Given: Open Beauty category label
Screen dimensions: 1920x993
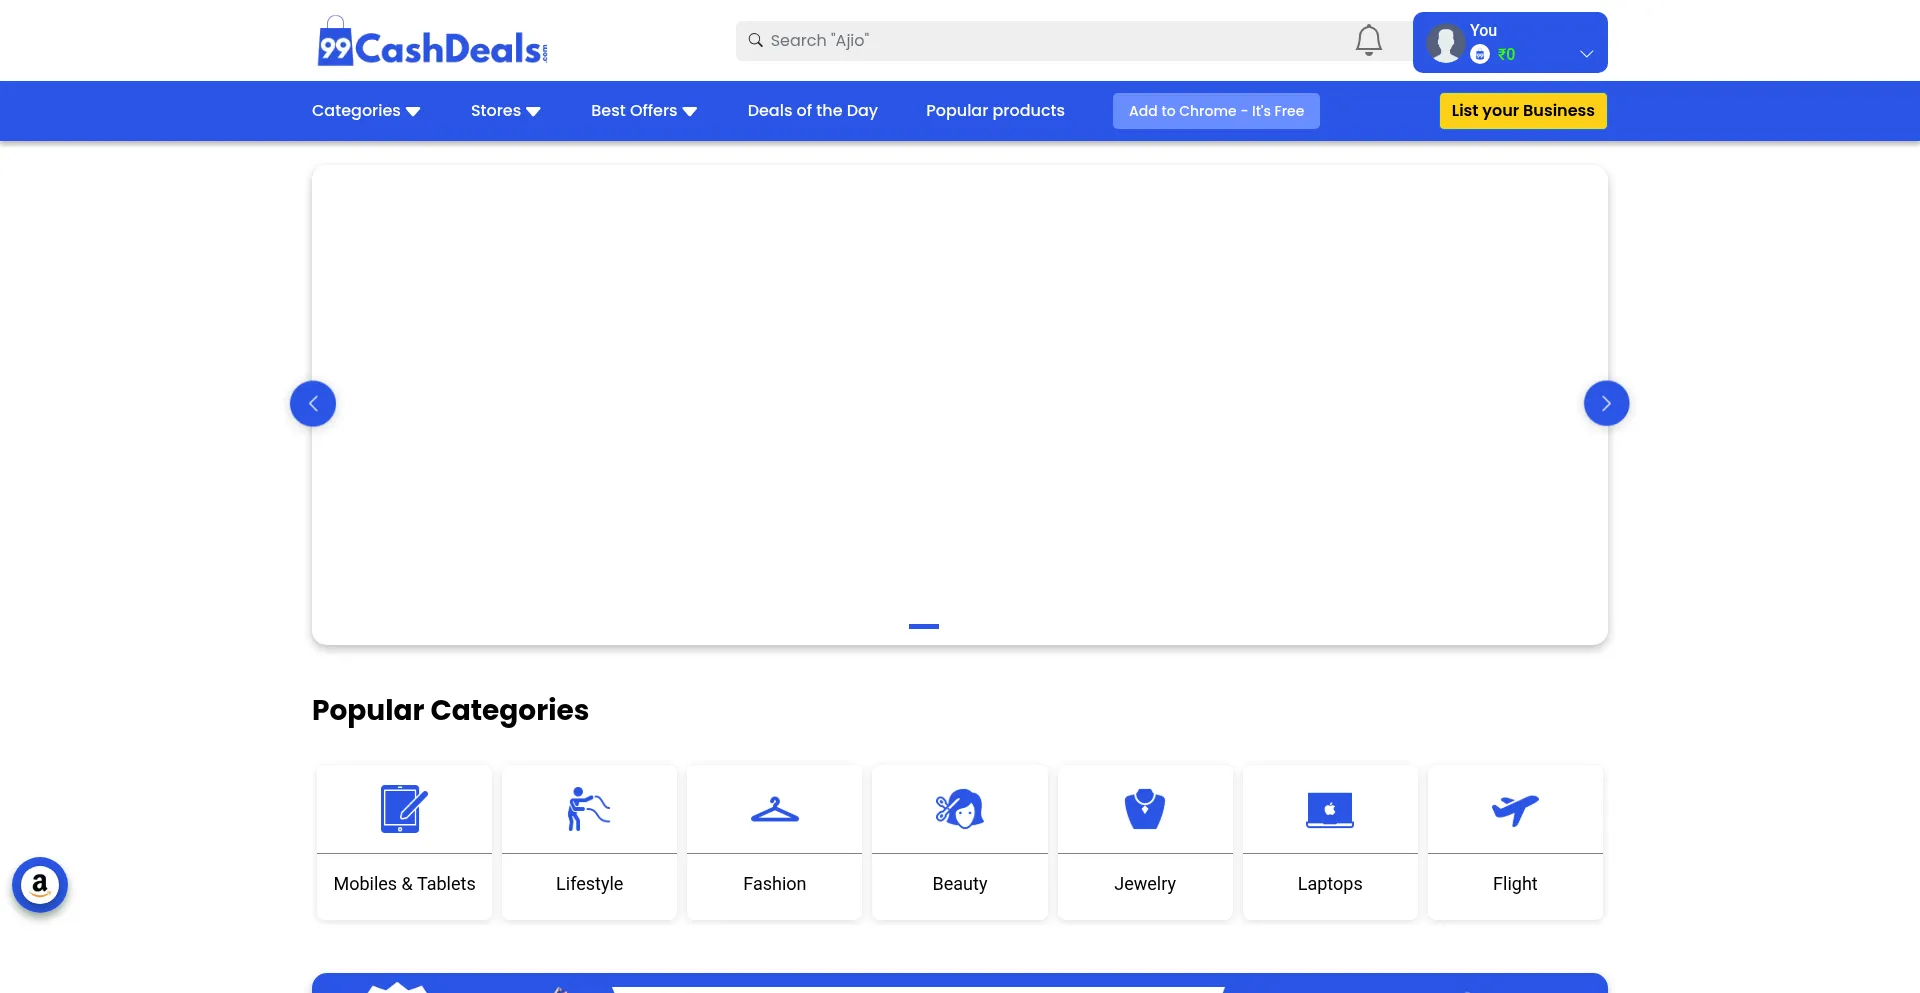Looking at the screenshot, I should pos(960,884).
